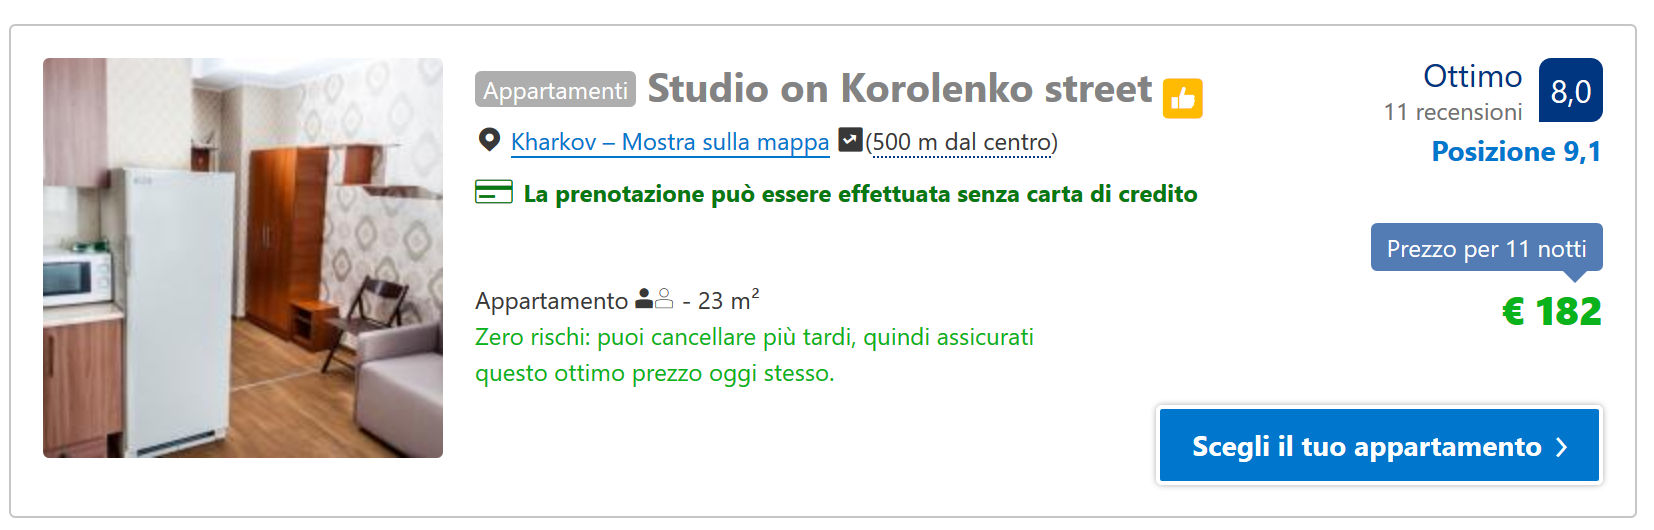
Task: Open the Studio on Korolenko street title
Action: pyautogui.click(x=899, y=89)
